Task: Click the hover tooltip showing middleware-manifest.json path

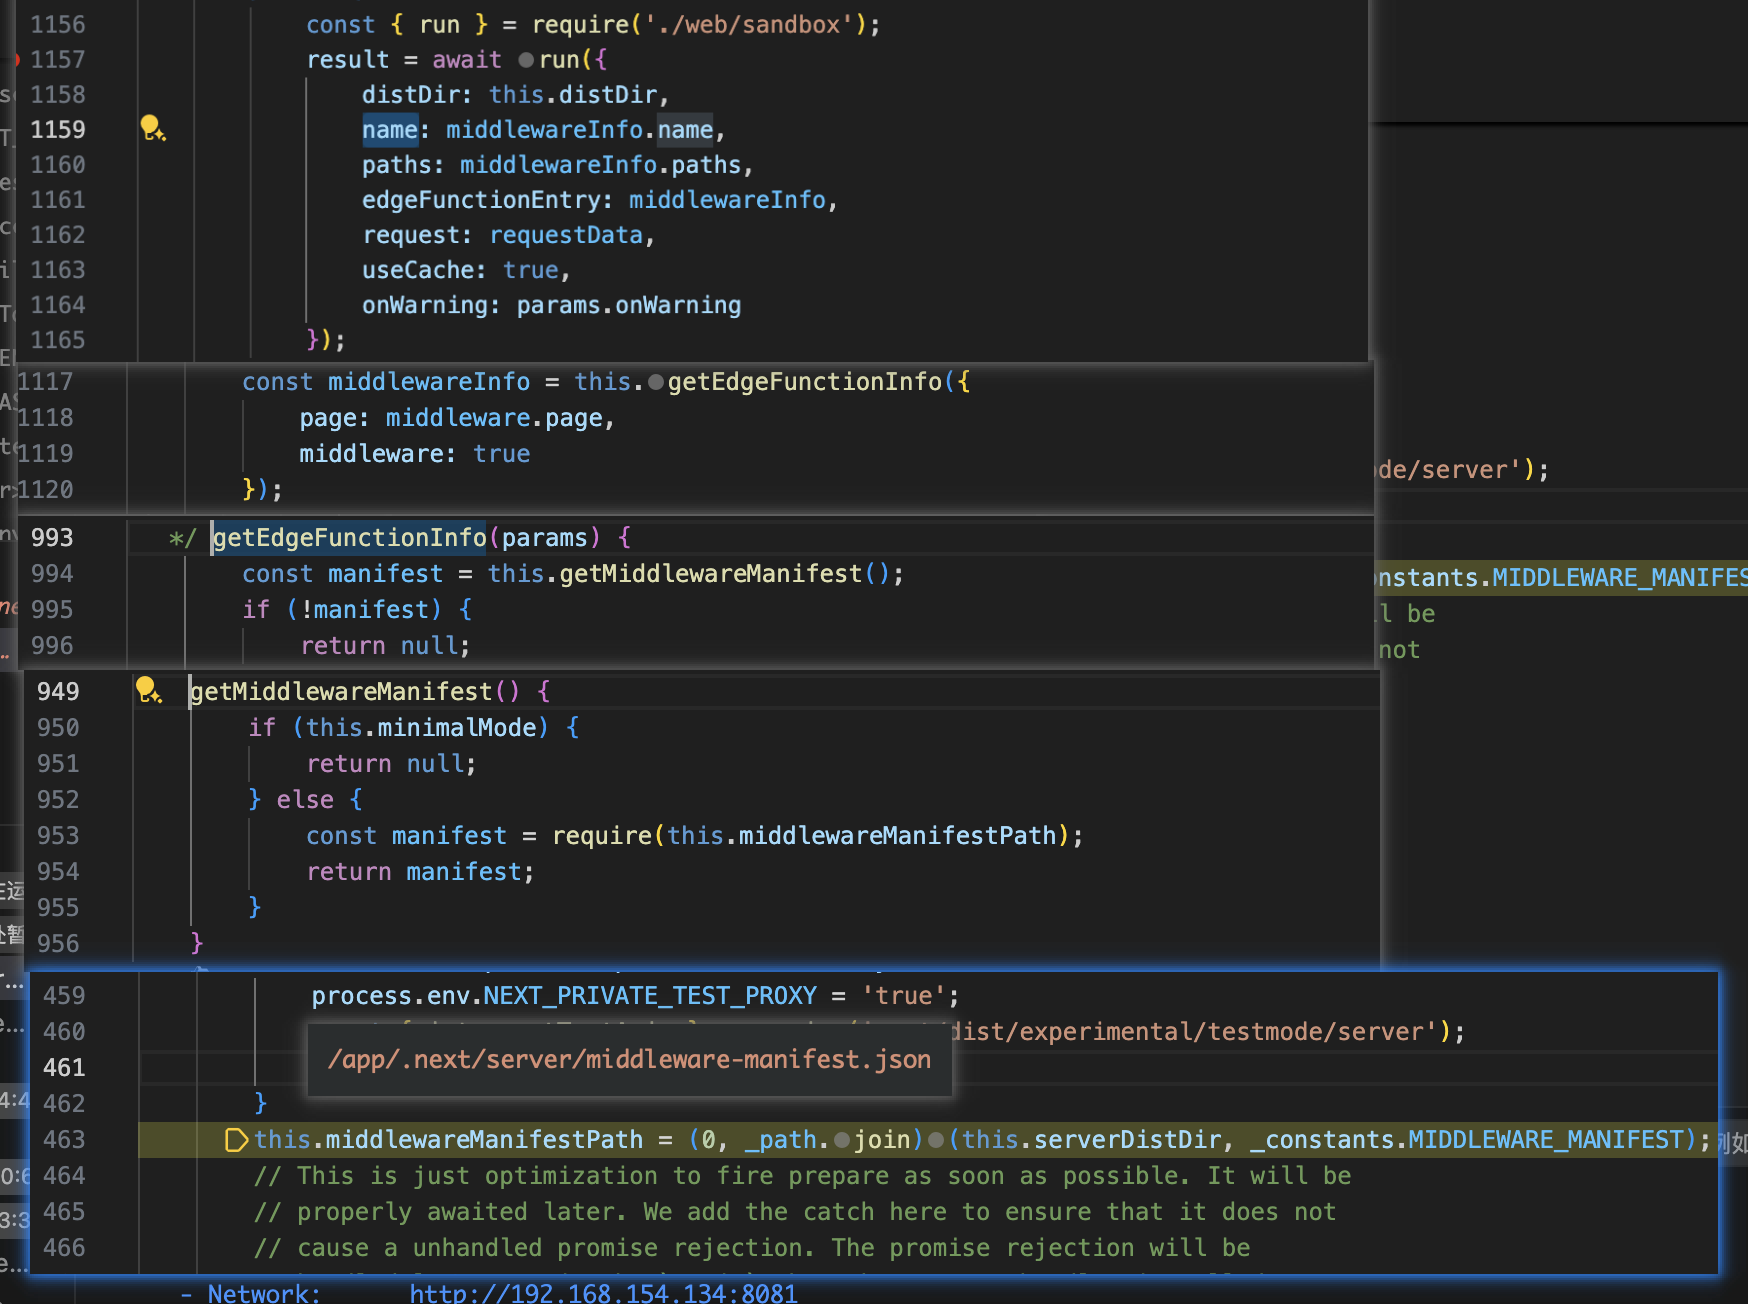Action: pyautogui.click(x=630, y=1059)
